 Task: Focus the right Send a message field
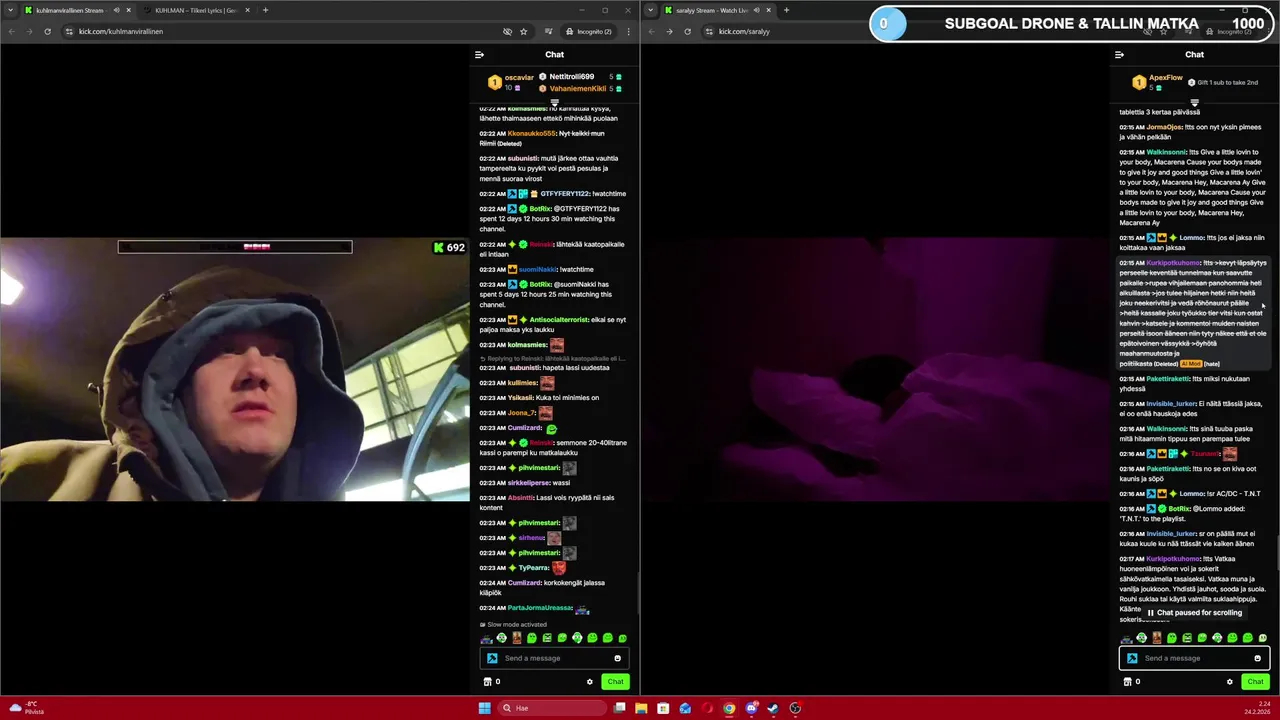(1195, 658)
